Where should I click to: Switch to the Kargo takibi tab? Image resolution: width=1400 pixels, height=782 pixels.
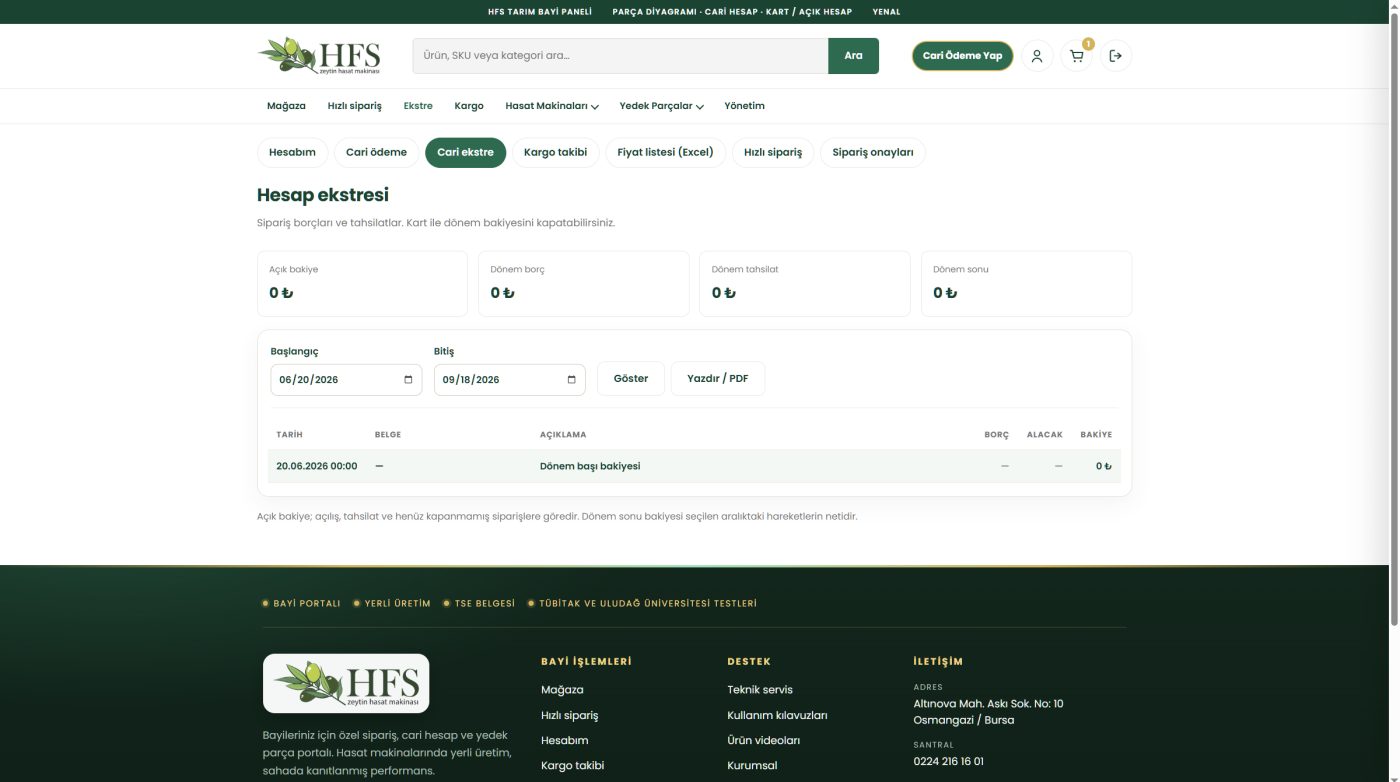click(x=556, y=152)
